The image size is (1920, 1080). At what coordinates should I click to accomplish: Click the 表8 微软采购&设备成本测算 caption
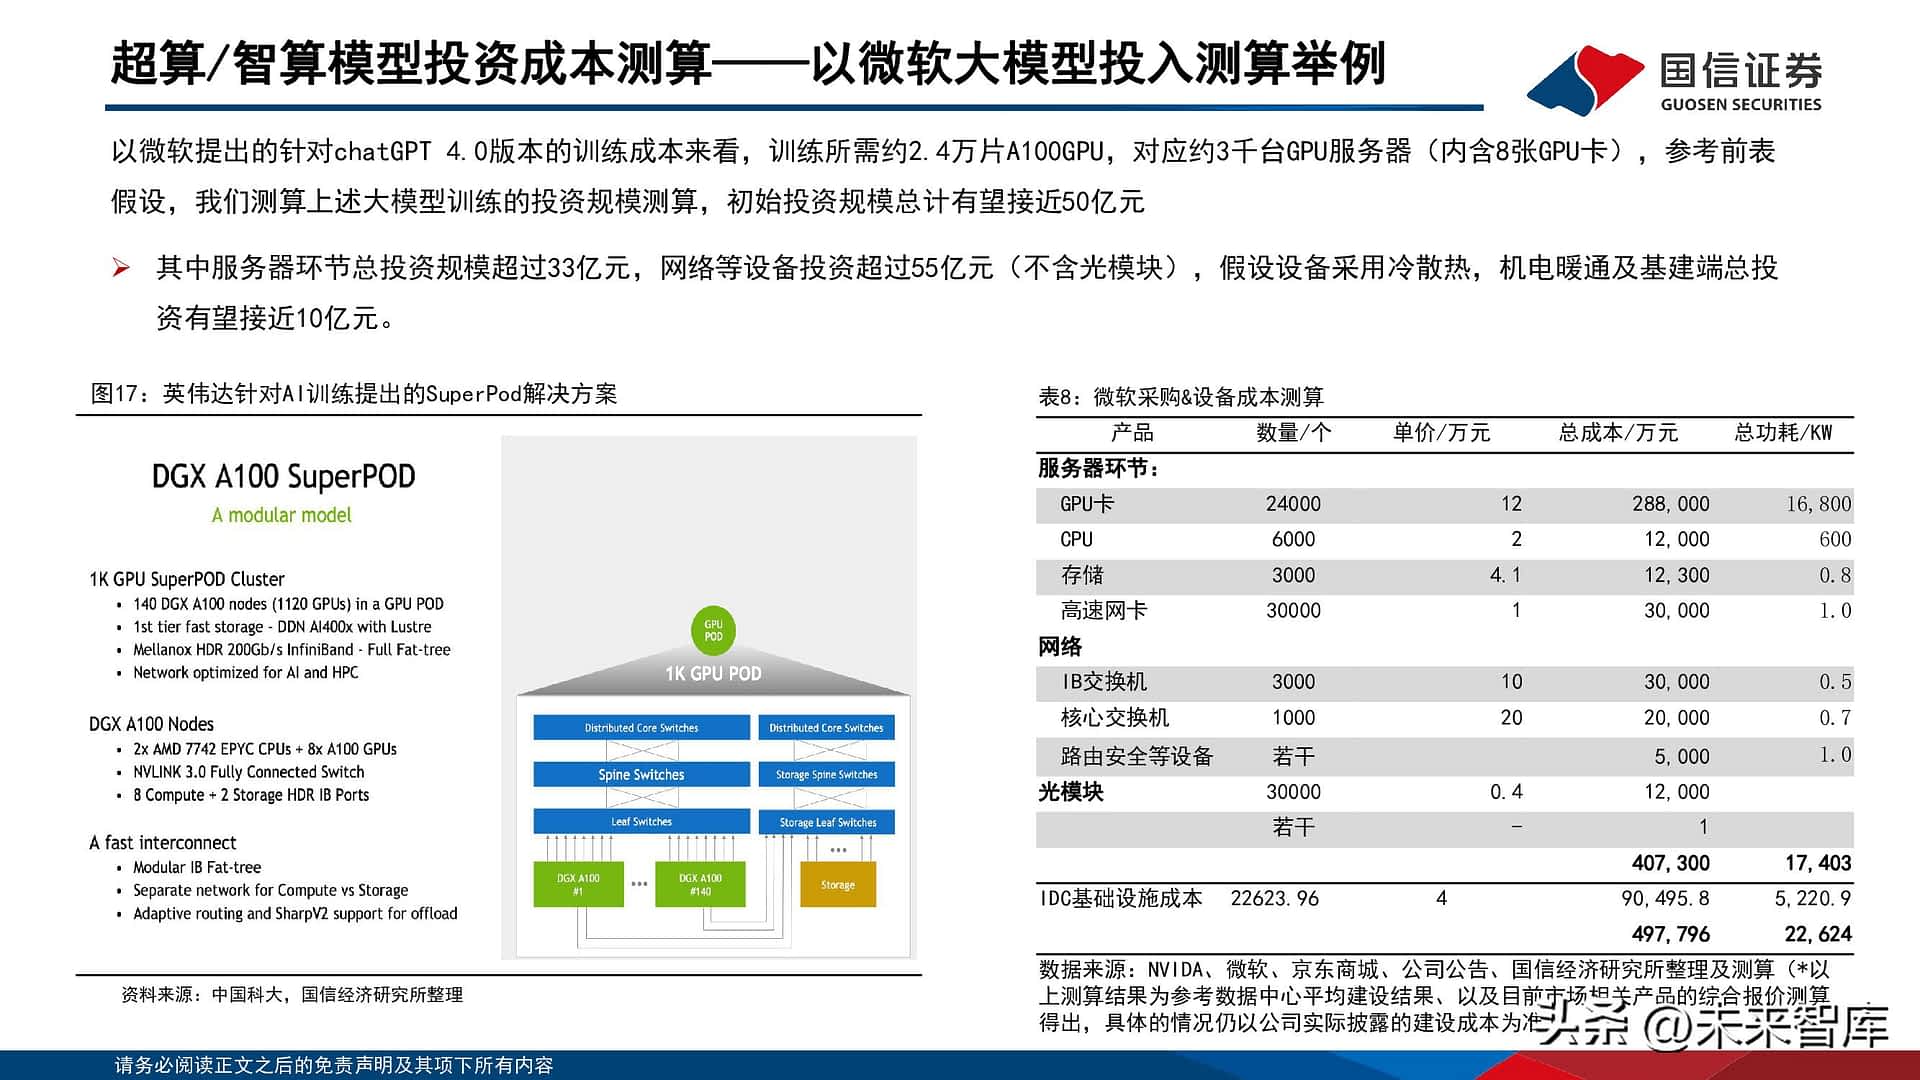click(1181, 397)
